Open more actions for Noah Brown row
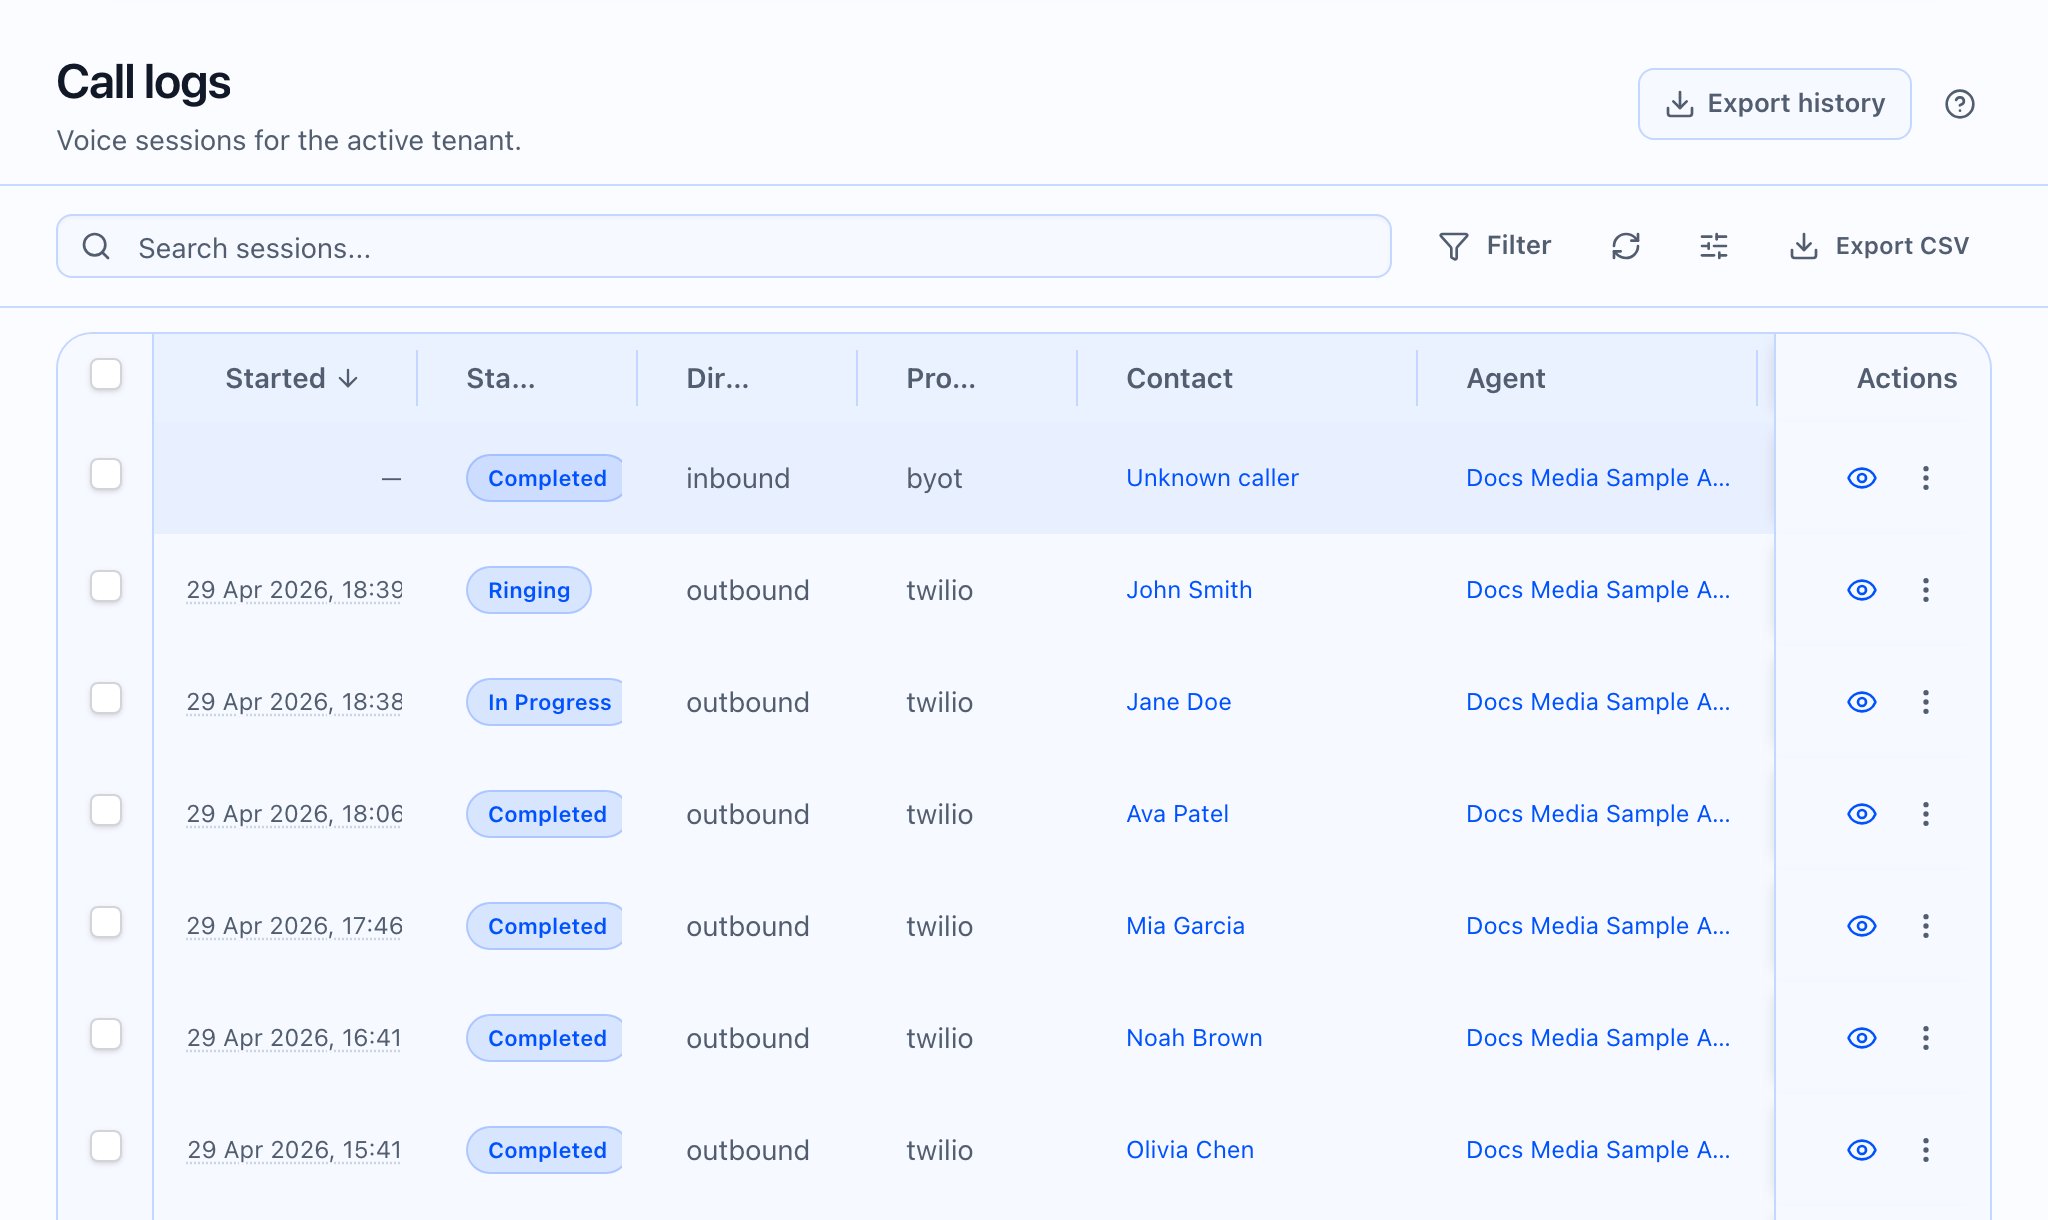Image resolution: width=2048 pixels, height=1220 pixels. click(1925, 1038)
